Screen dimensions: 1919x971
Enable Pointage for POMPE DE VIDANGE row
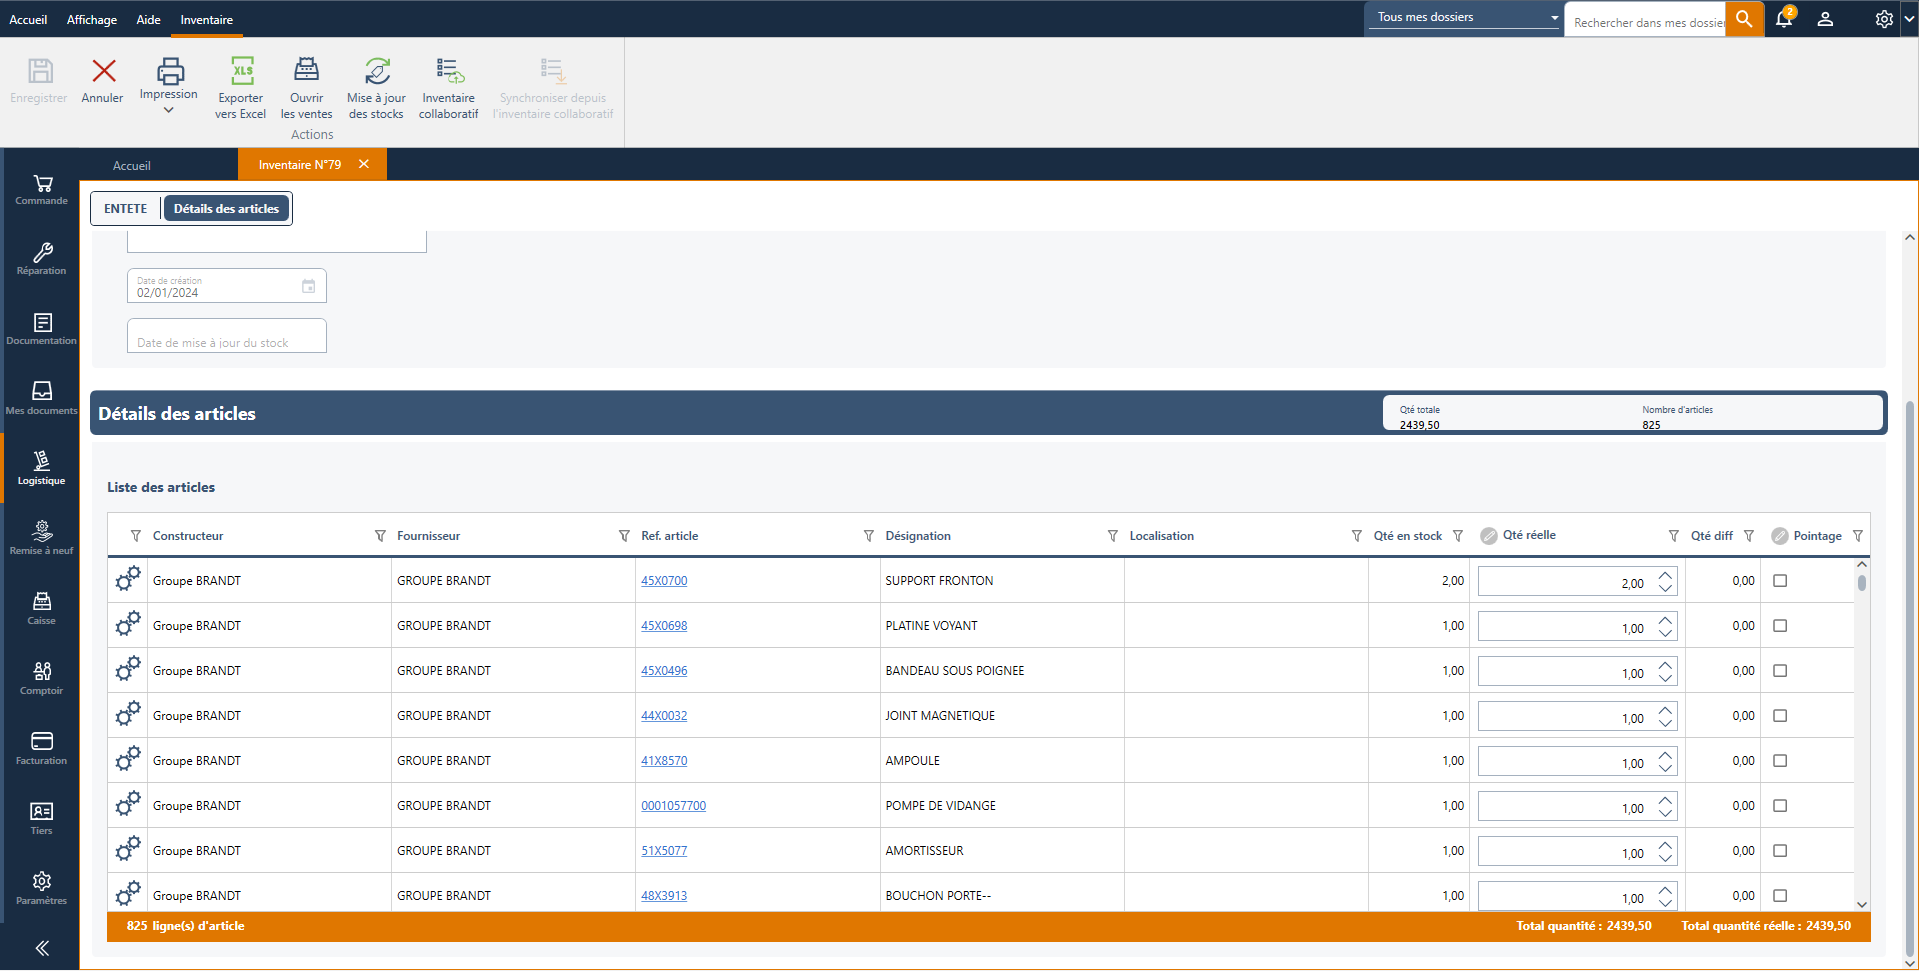tap(1780, 806)
